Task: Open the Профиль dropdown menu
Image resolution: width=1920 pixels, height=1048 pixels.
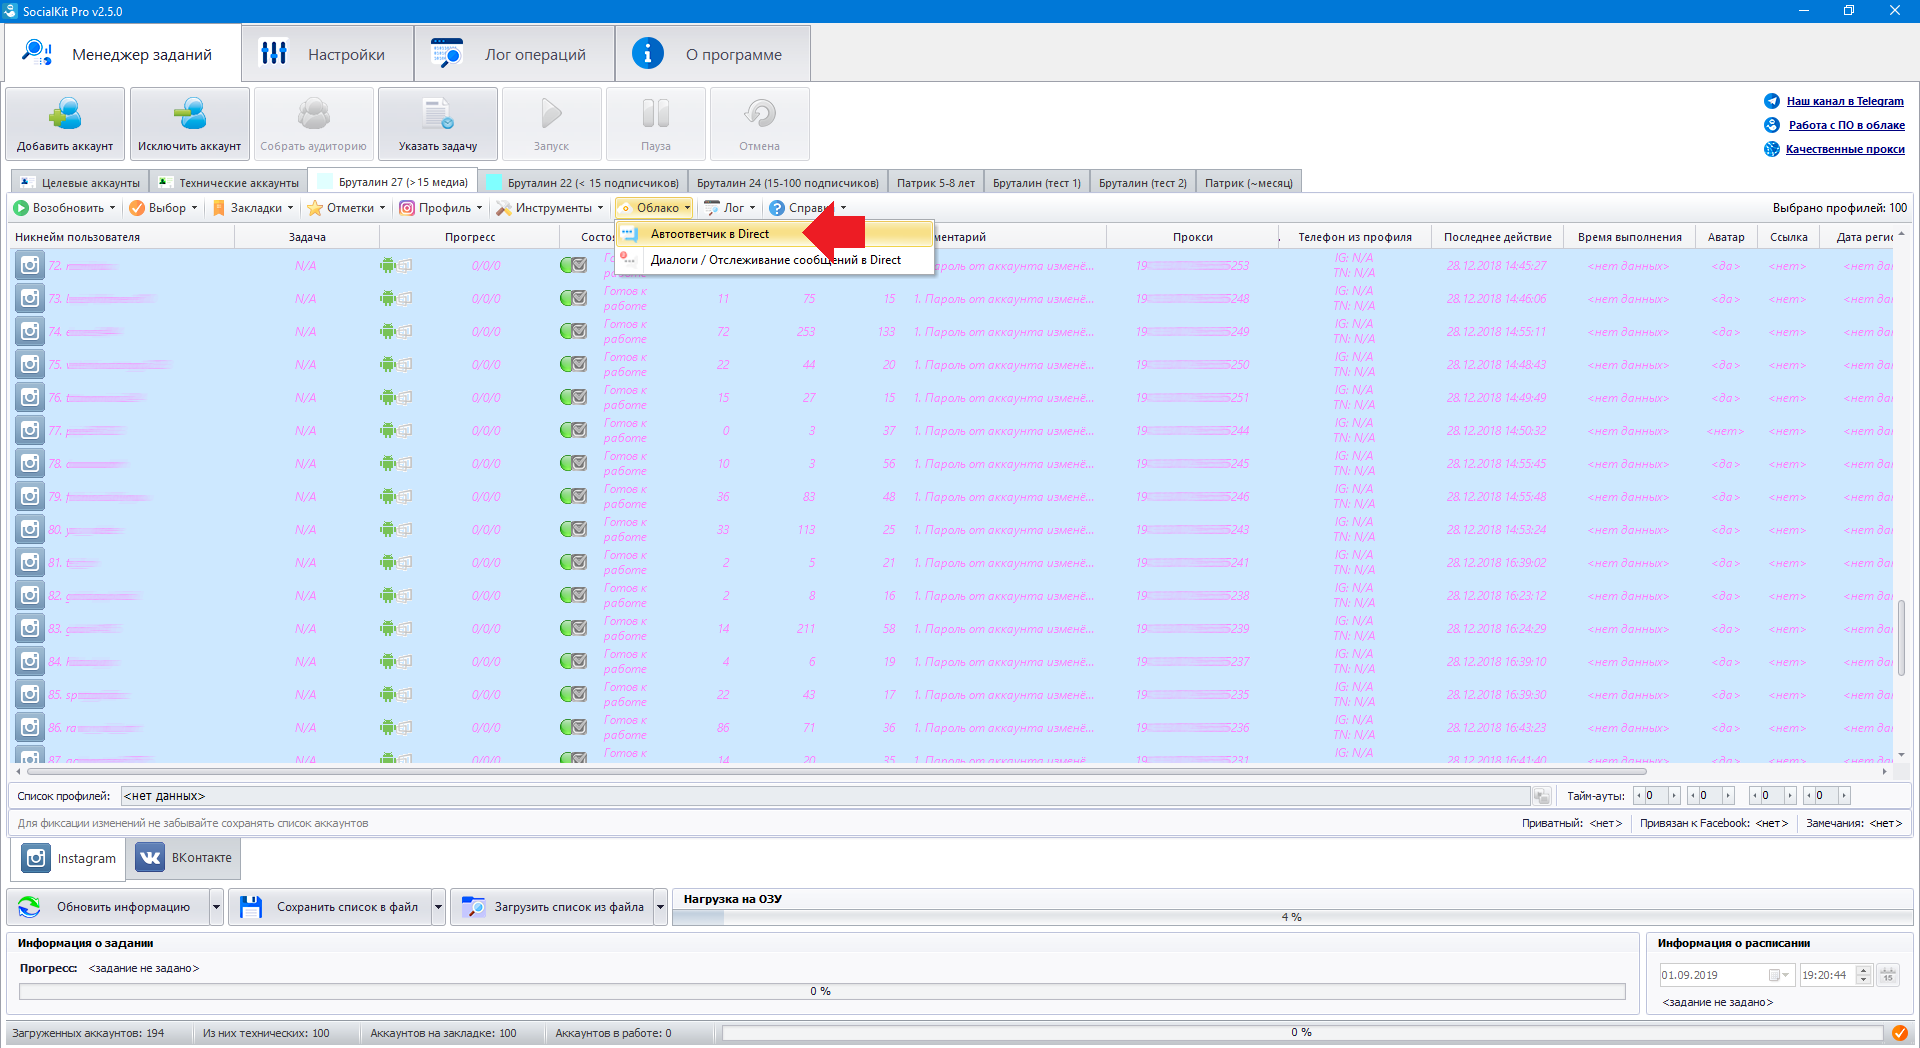Action: [x=441, y=208]
